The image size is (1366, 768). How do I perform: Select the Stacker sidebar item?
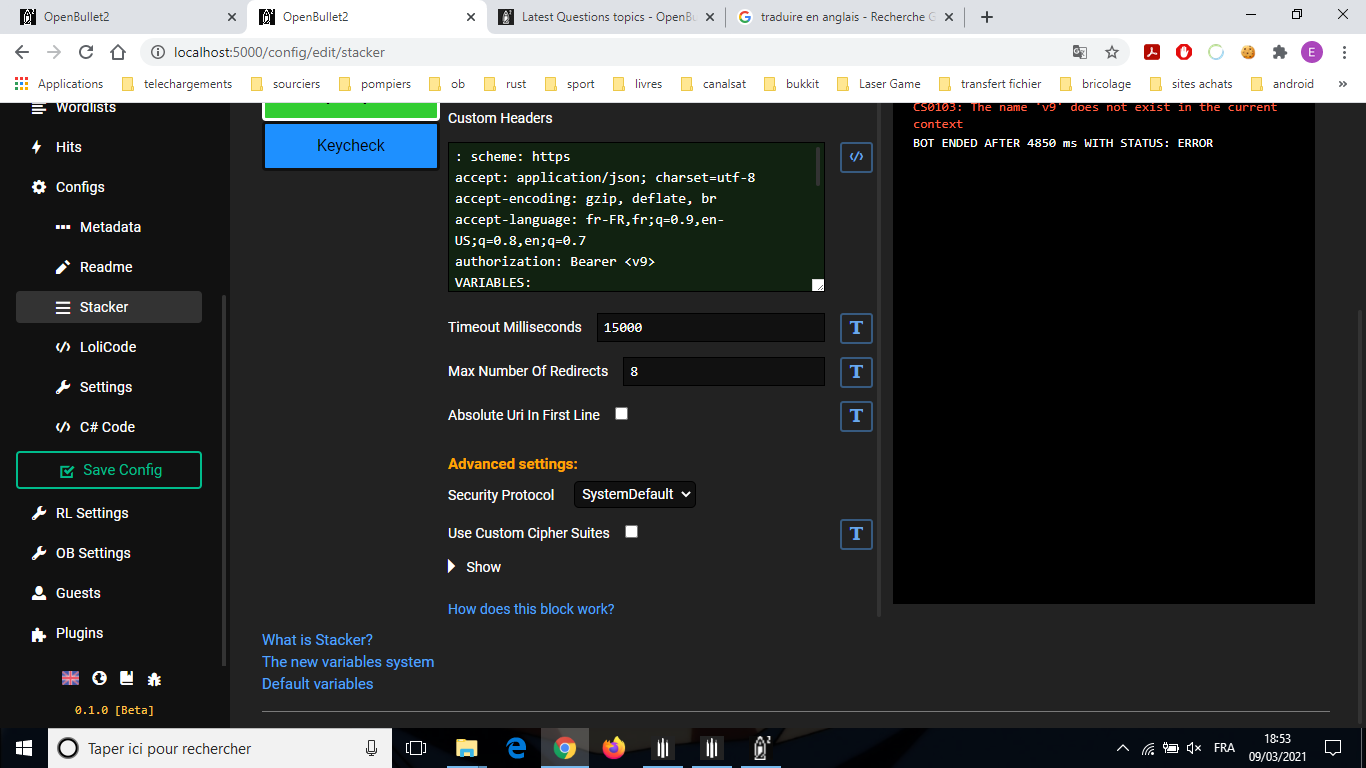[109, 307]
